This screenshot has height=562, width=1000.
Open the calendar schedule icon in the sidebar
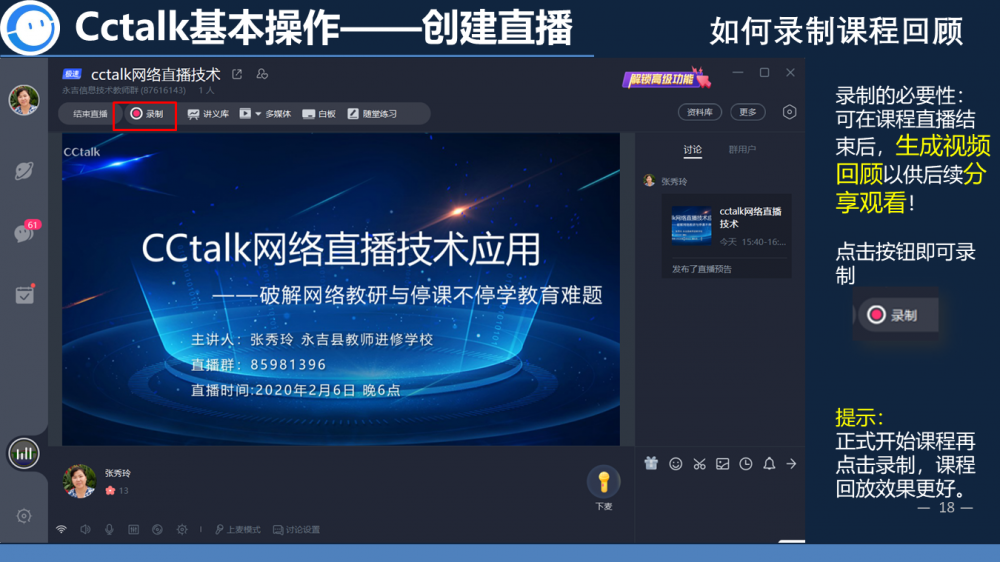click(24, 295)
